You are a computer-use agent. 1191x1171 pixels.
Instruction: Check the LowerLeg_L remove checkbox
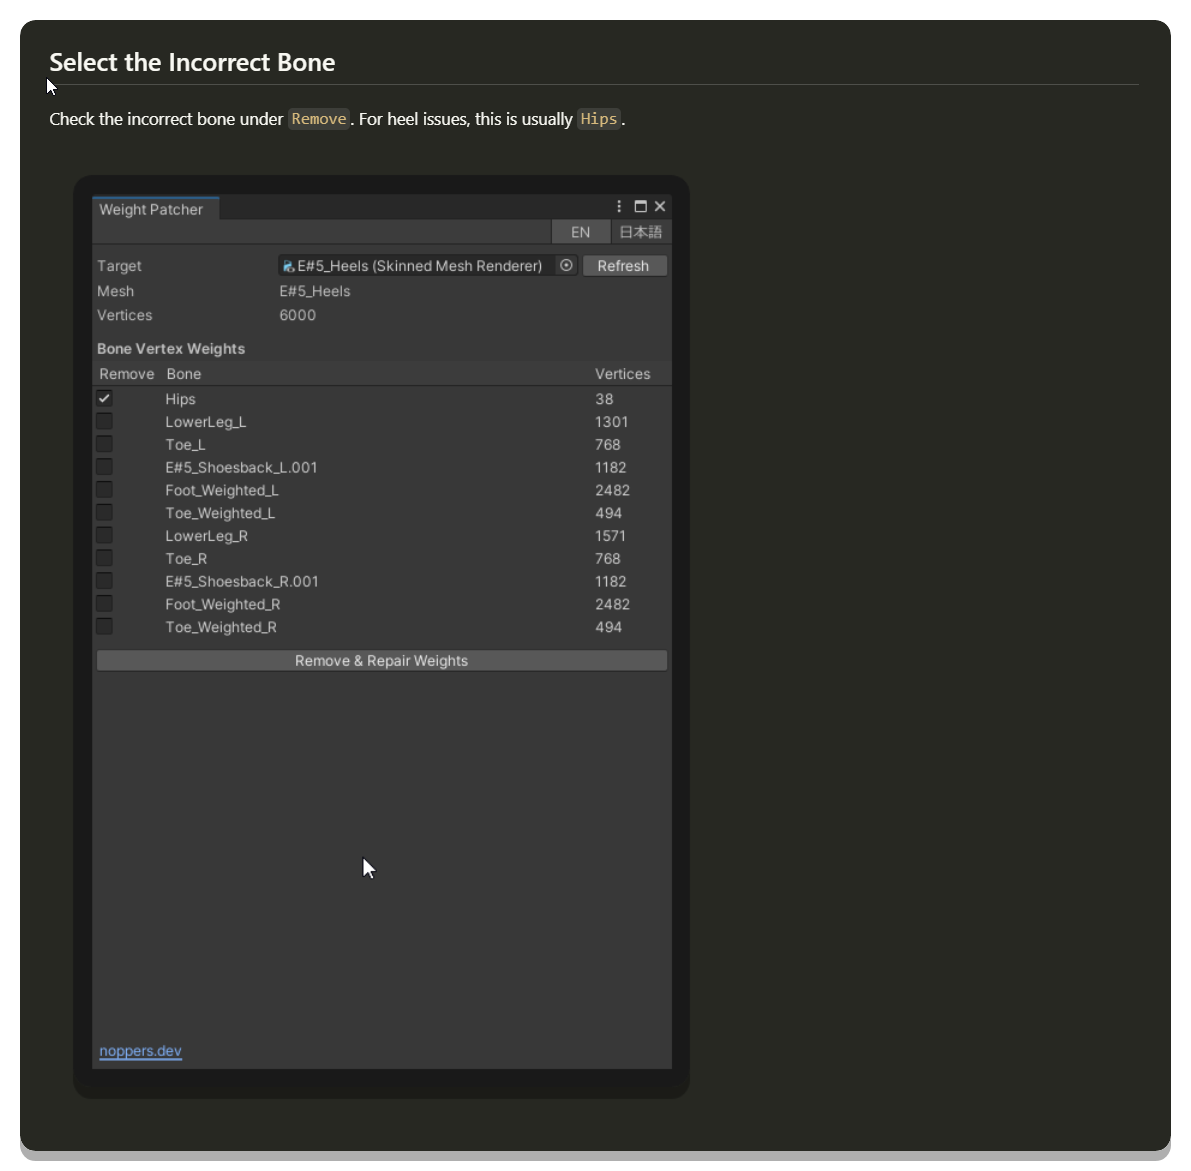coord(104,421)
